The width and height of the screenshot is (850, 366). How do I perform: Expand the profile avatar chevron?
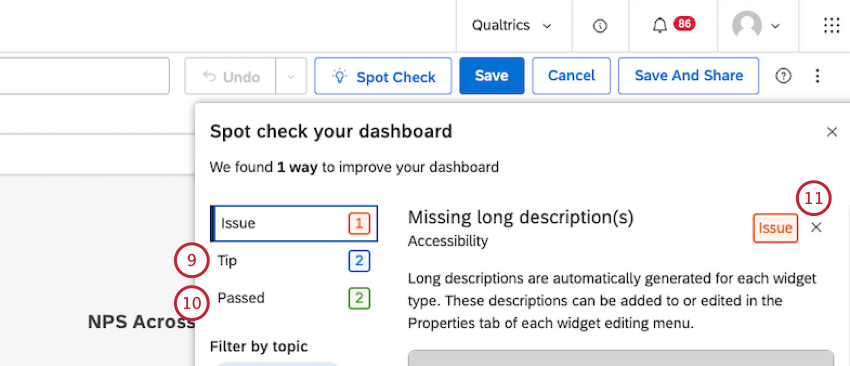click(x=775, y=26)
